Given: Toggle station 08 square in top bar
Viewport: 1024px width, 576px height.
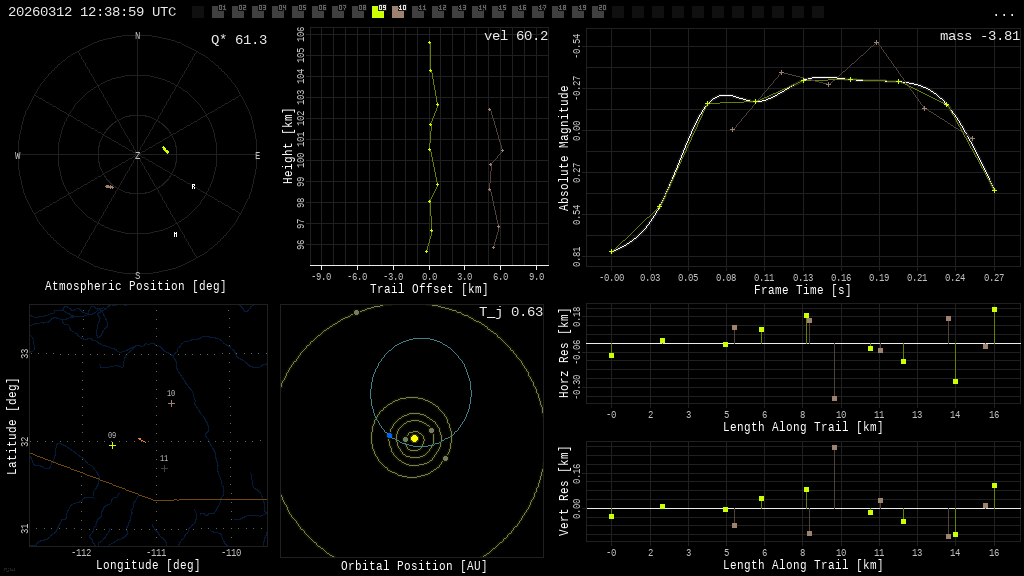Looking at the screenshot, I should coord(358,12).
